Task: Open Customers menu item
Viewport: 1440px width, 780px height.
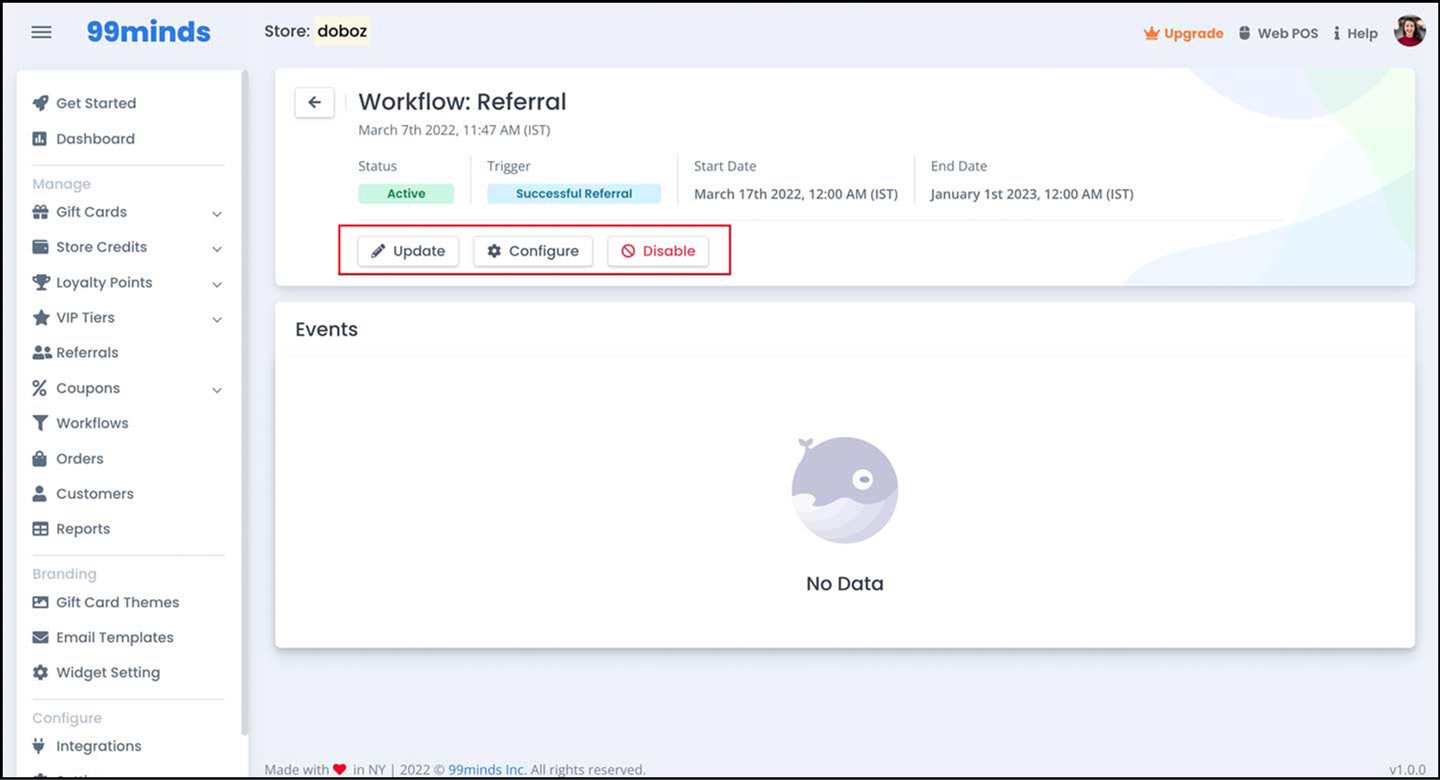Action: 95,494
